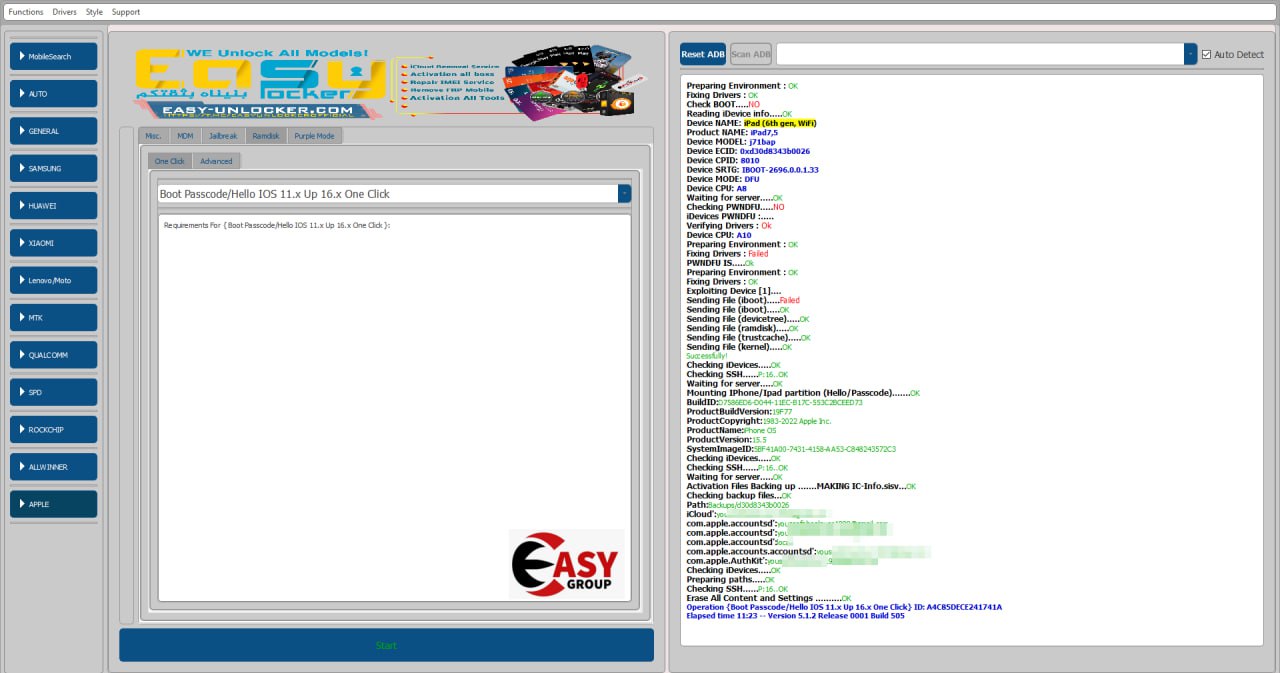Click the 'Exploiting Device [1]' log line
This screenshot has width=1280, height=673.
tap(734, 291)
